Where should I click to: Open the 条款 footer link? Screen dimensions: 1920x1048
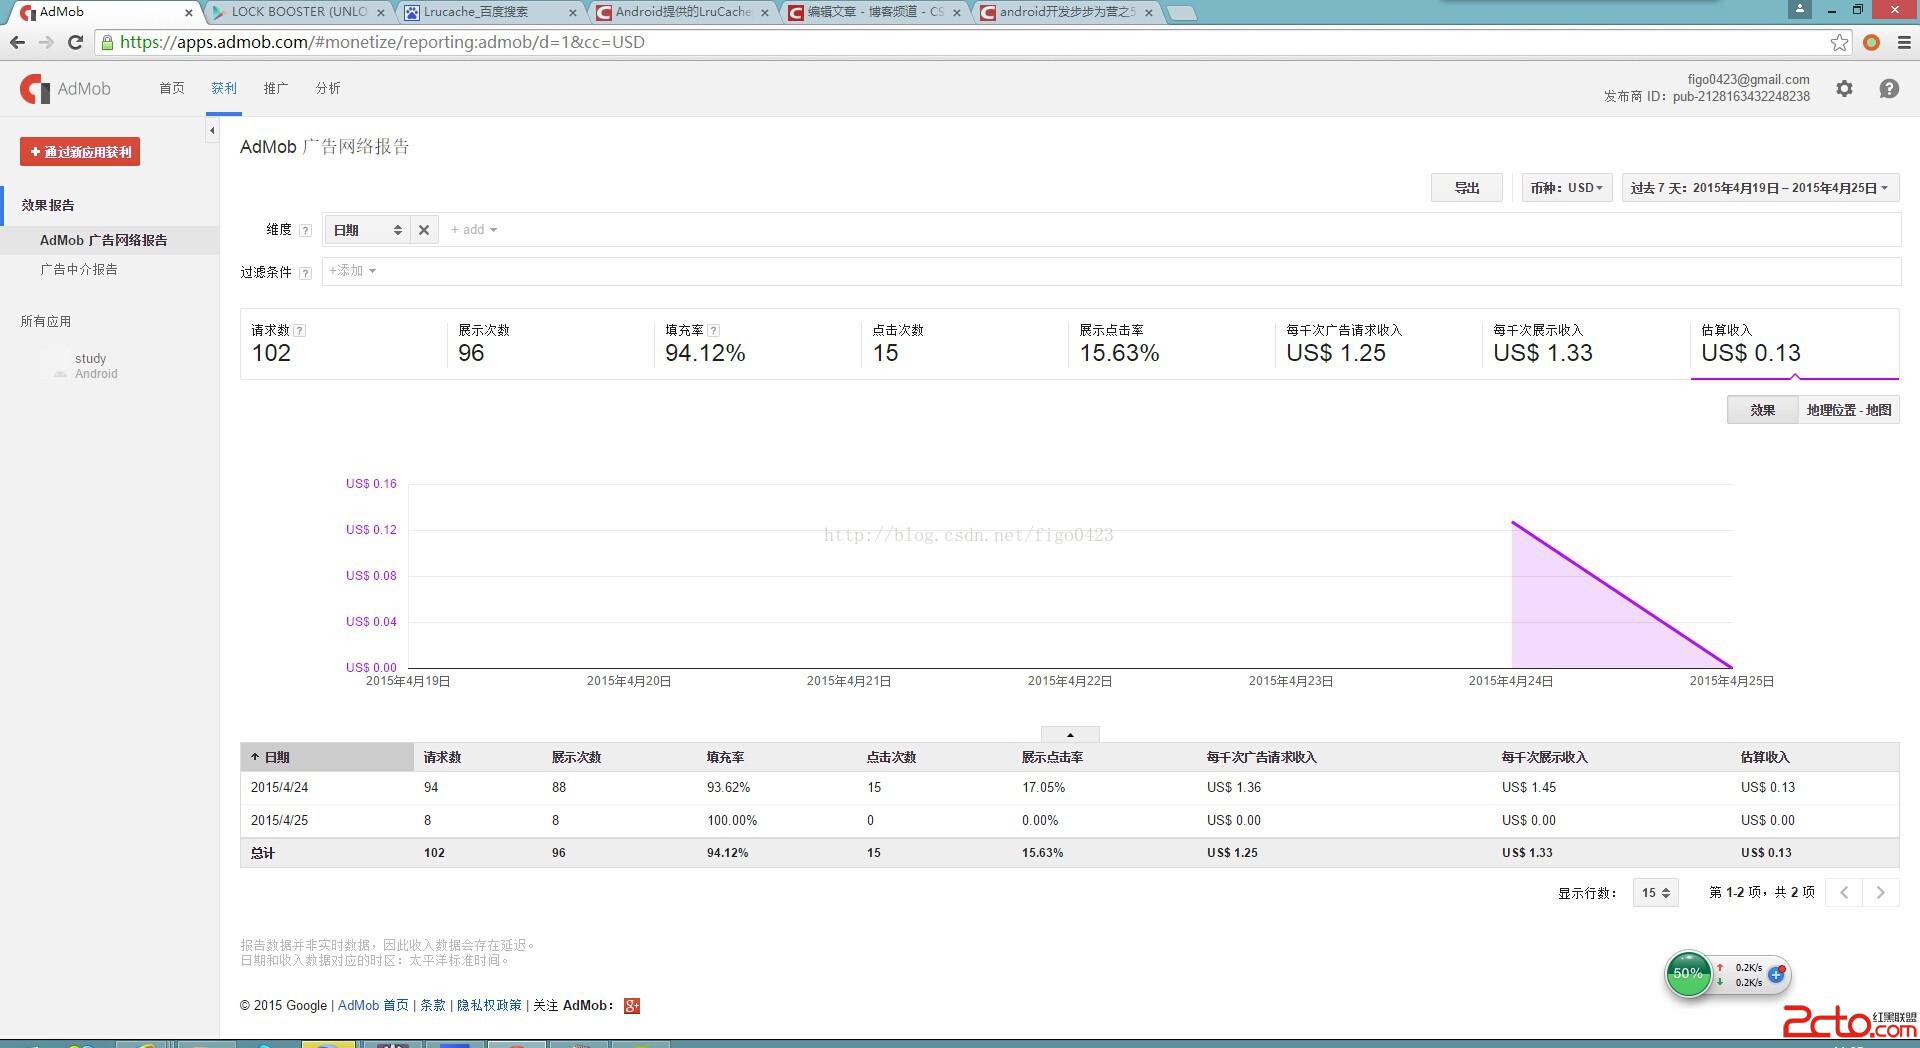tap(433, 1005)
